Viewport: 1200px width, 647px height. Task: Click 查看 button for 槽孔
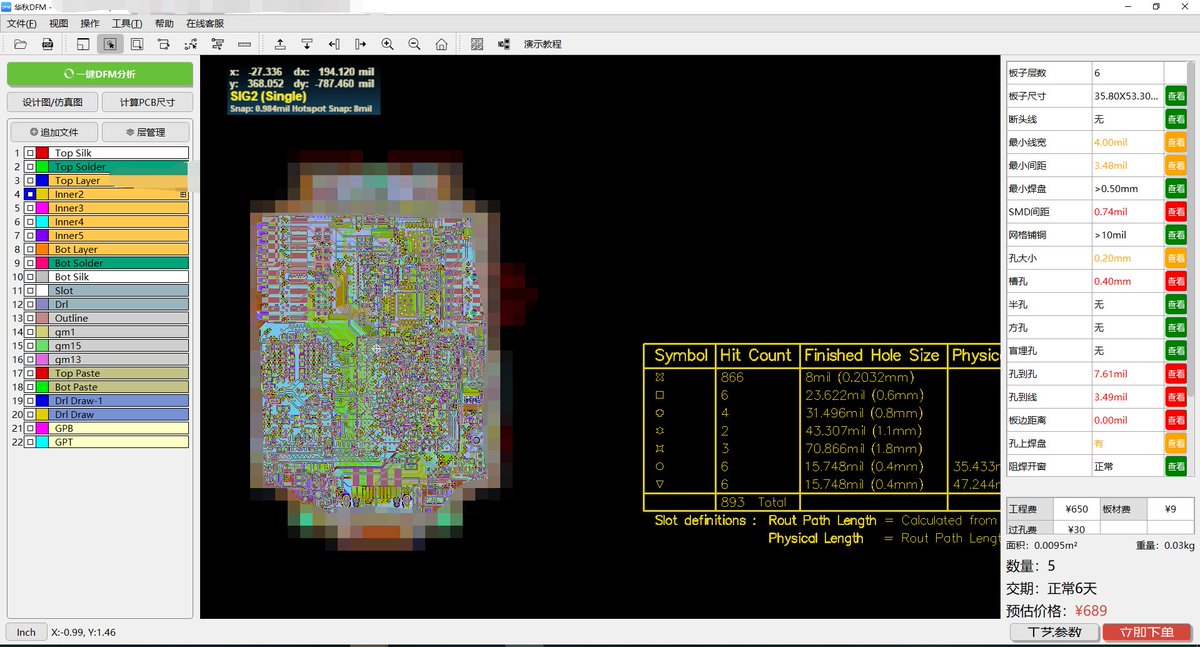click(x=1176, y=281)
